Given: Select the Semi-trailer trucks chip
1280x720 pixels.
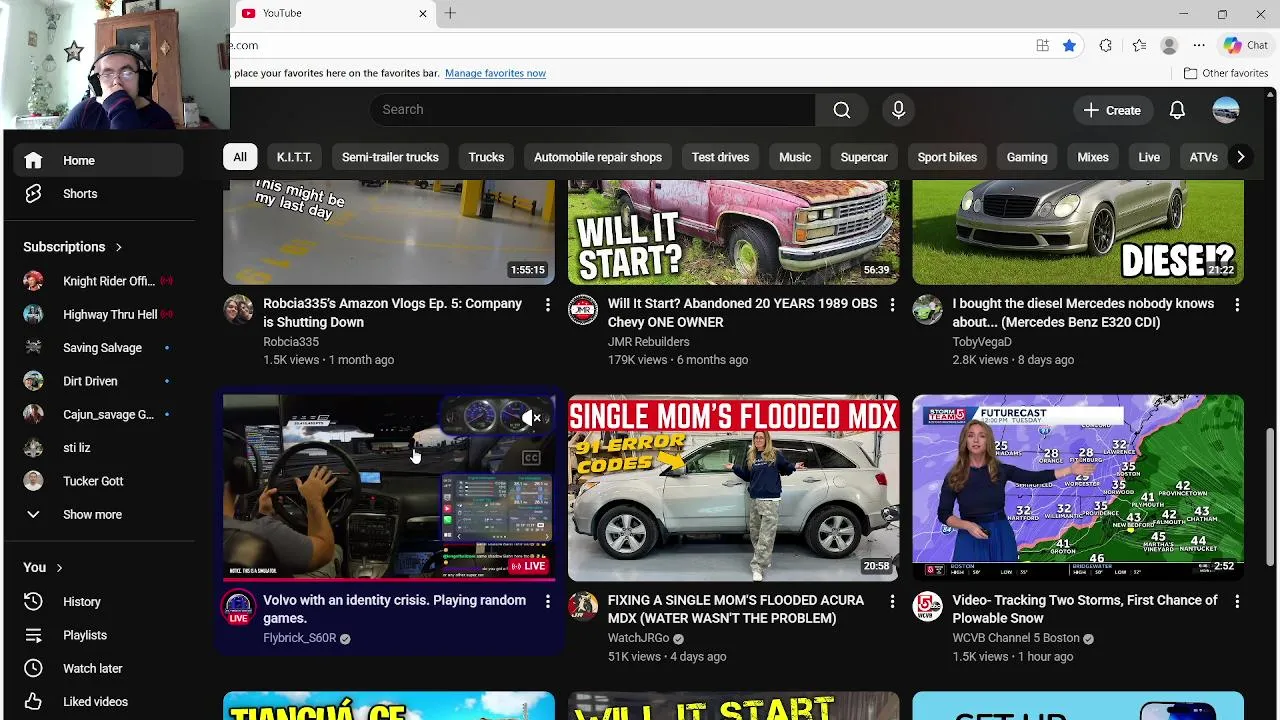Looking at the screenshot, I should 390,157.
